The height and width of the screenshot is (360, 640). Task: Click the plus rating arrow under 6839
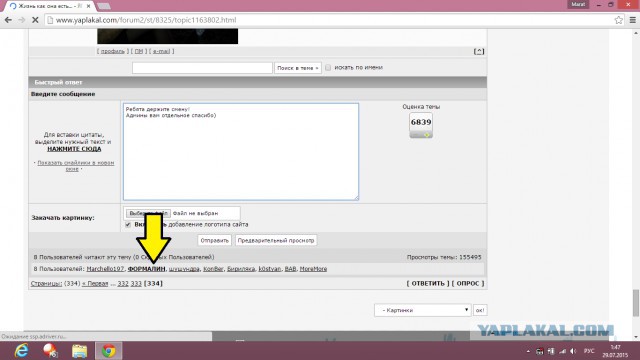click(x=427, y=135)
